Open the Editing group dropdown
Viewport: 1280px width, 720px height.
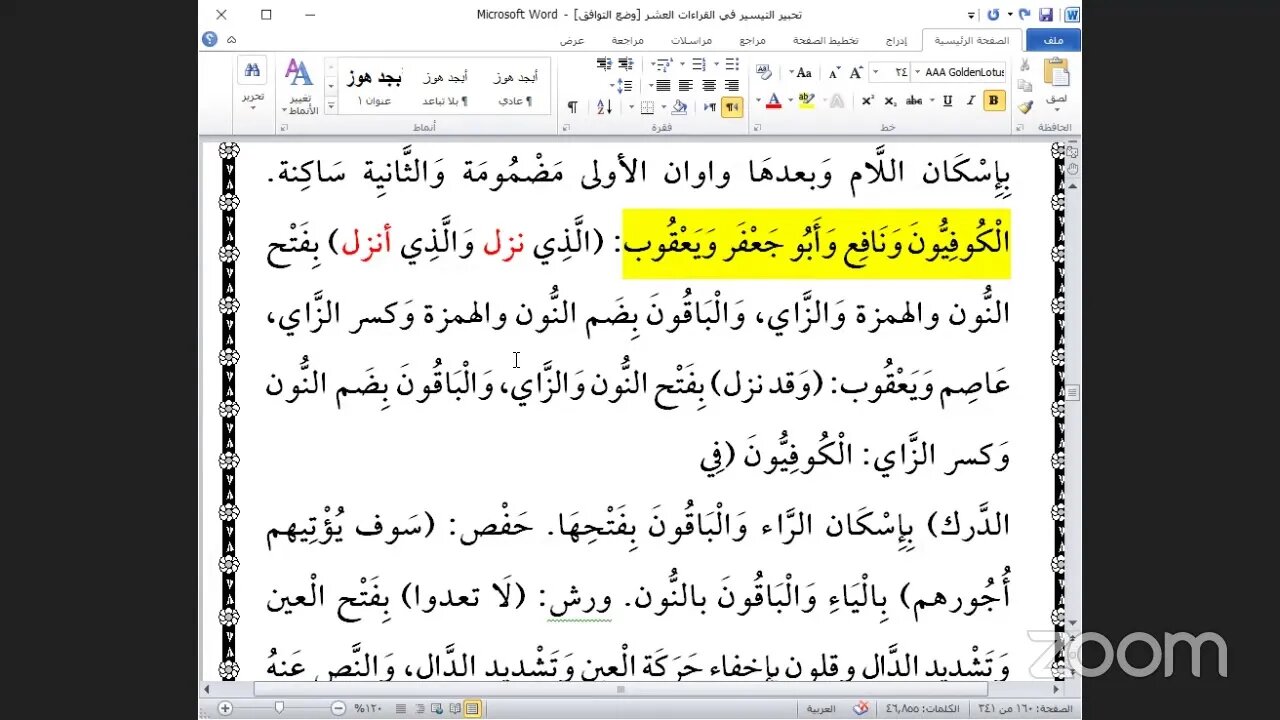[x=252, y=97]
